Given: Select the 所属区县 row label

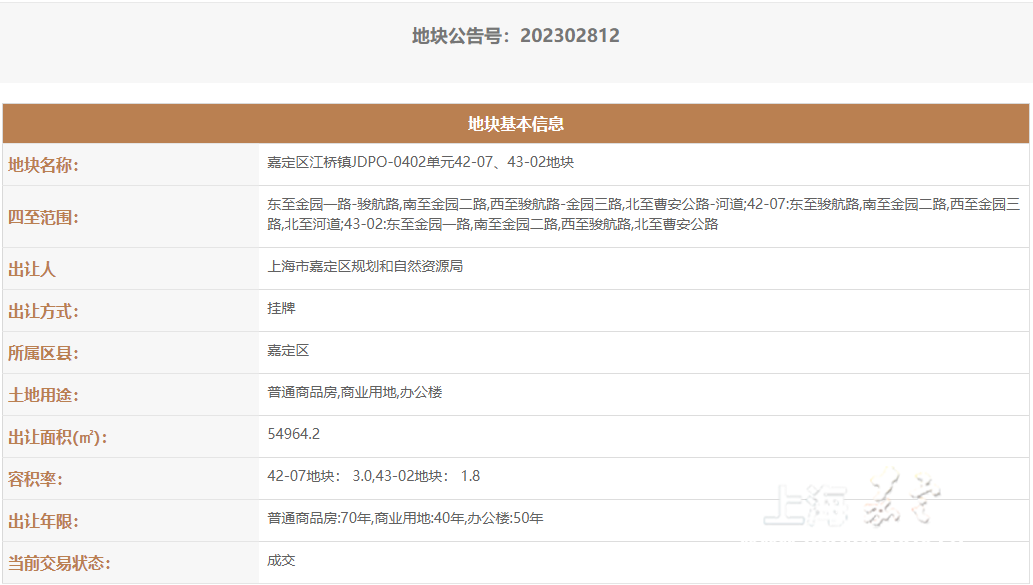Looking at the screenshot, I should [x=43, y=353].
